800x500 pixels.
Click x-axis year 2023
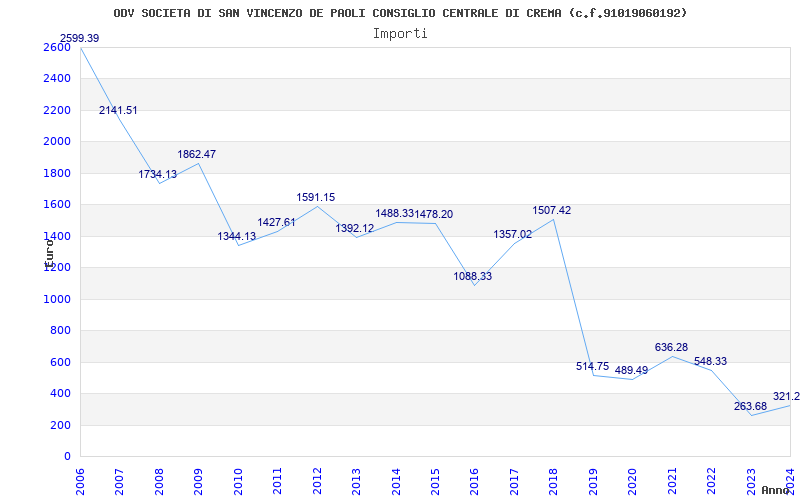(x=751, y=481)
